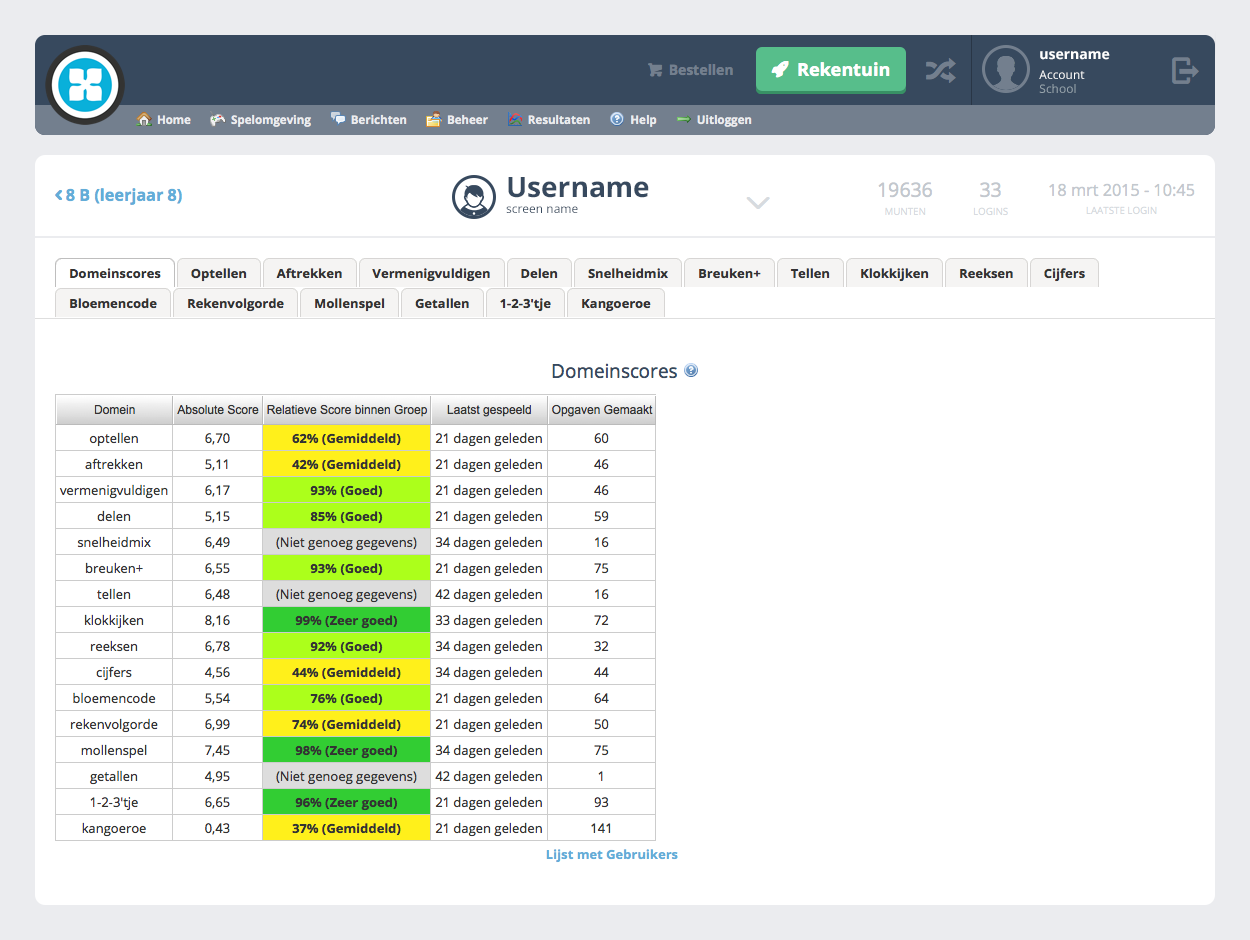1250x940 pixels.
Task: Switch to the Getallen tab
Action: 442,303
